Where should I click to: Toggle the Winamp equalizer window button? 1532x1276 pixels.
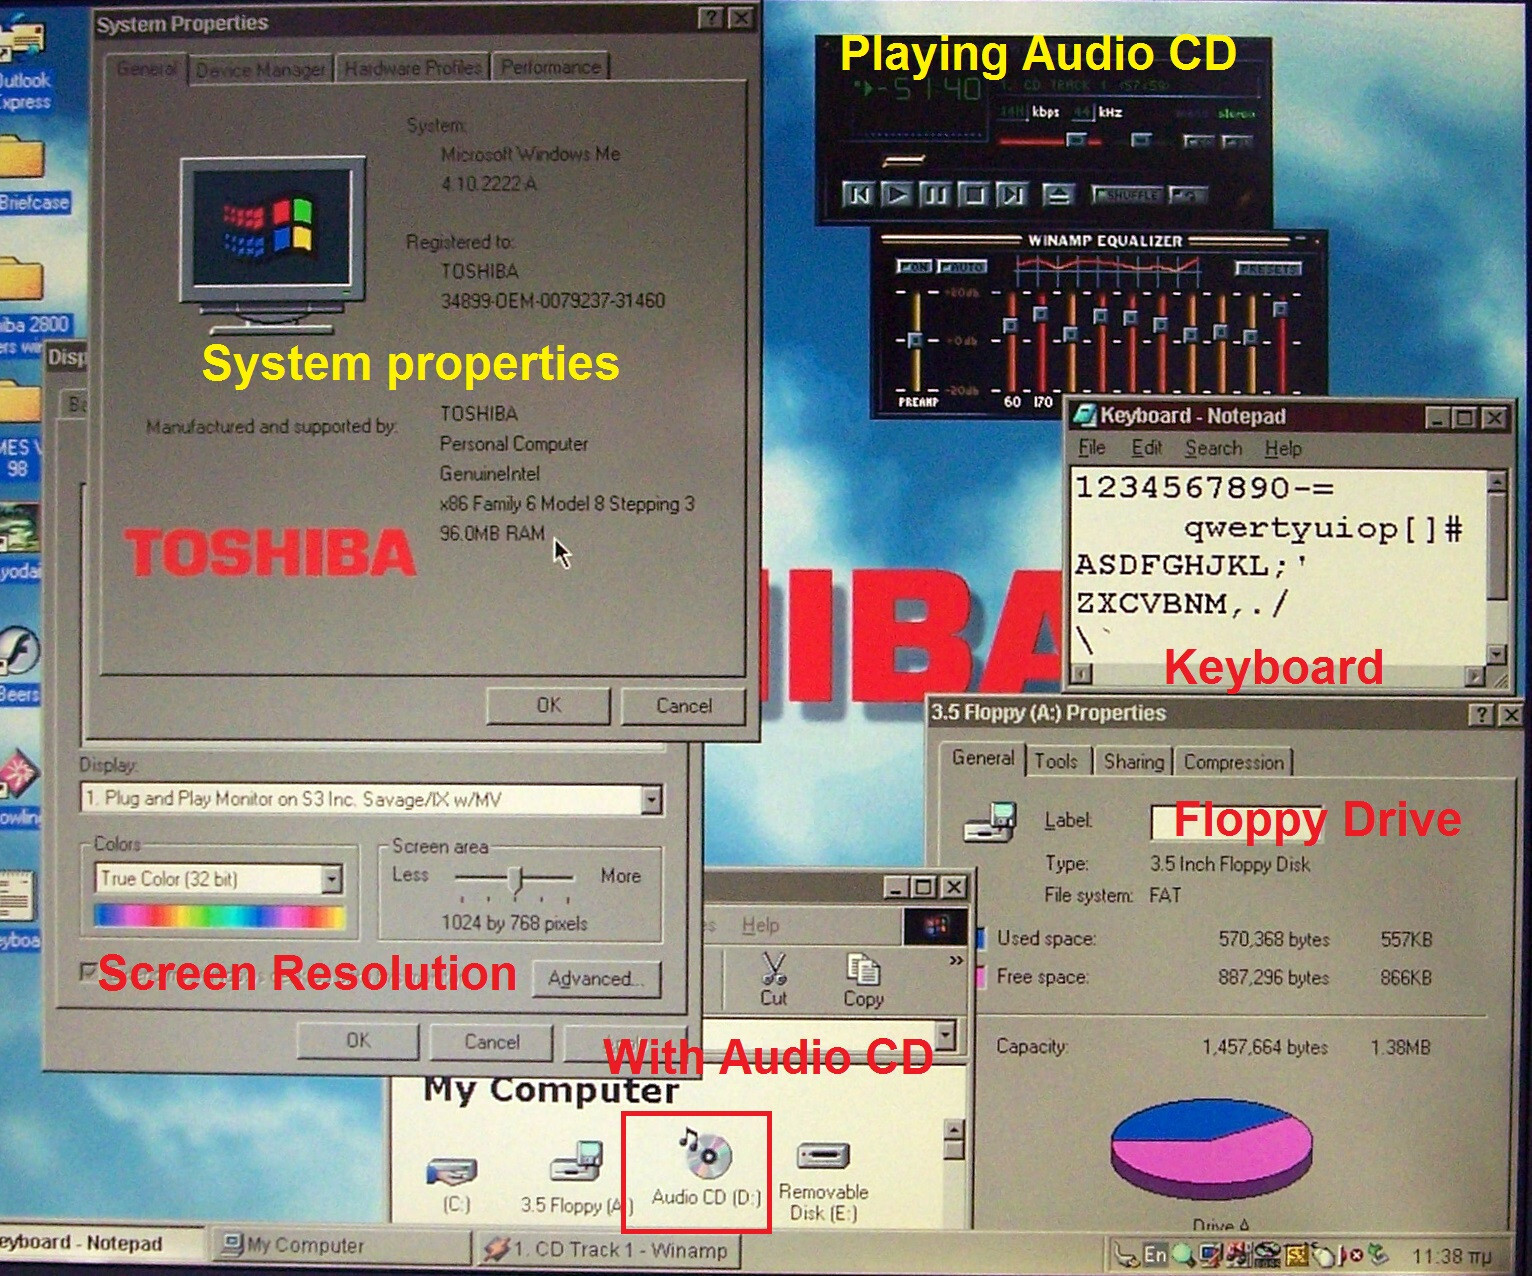pyautogui.click(x=1198, y=141)
